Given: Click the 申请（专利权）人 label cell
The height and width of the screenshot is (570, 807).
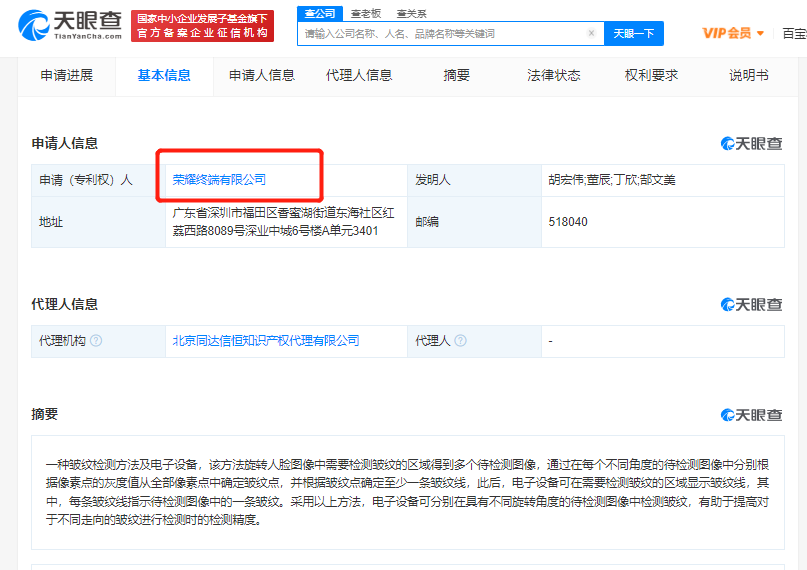Looking at the screenshot, I should (98, 180).
